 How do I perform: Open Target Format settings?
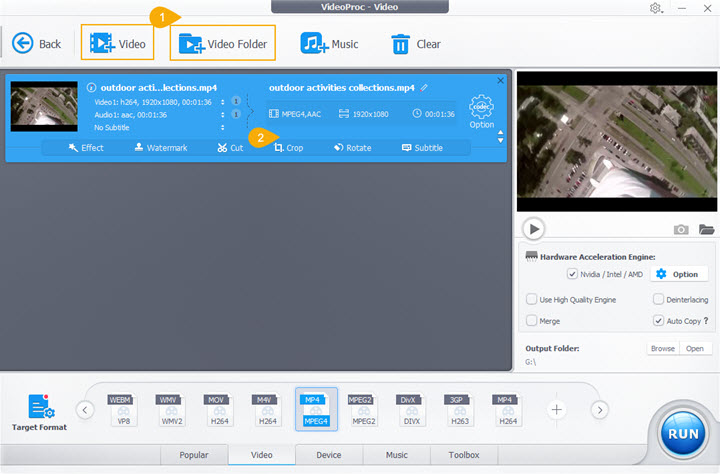pyautogui.click(x=39, y=412)
